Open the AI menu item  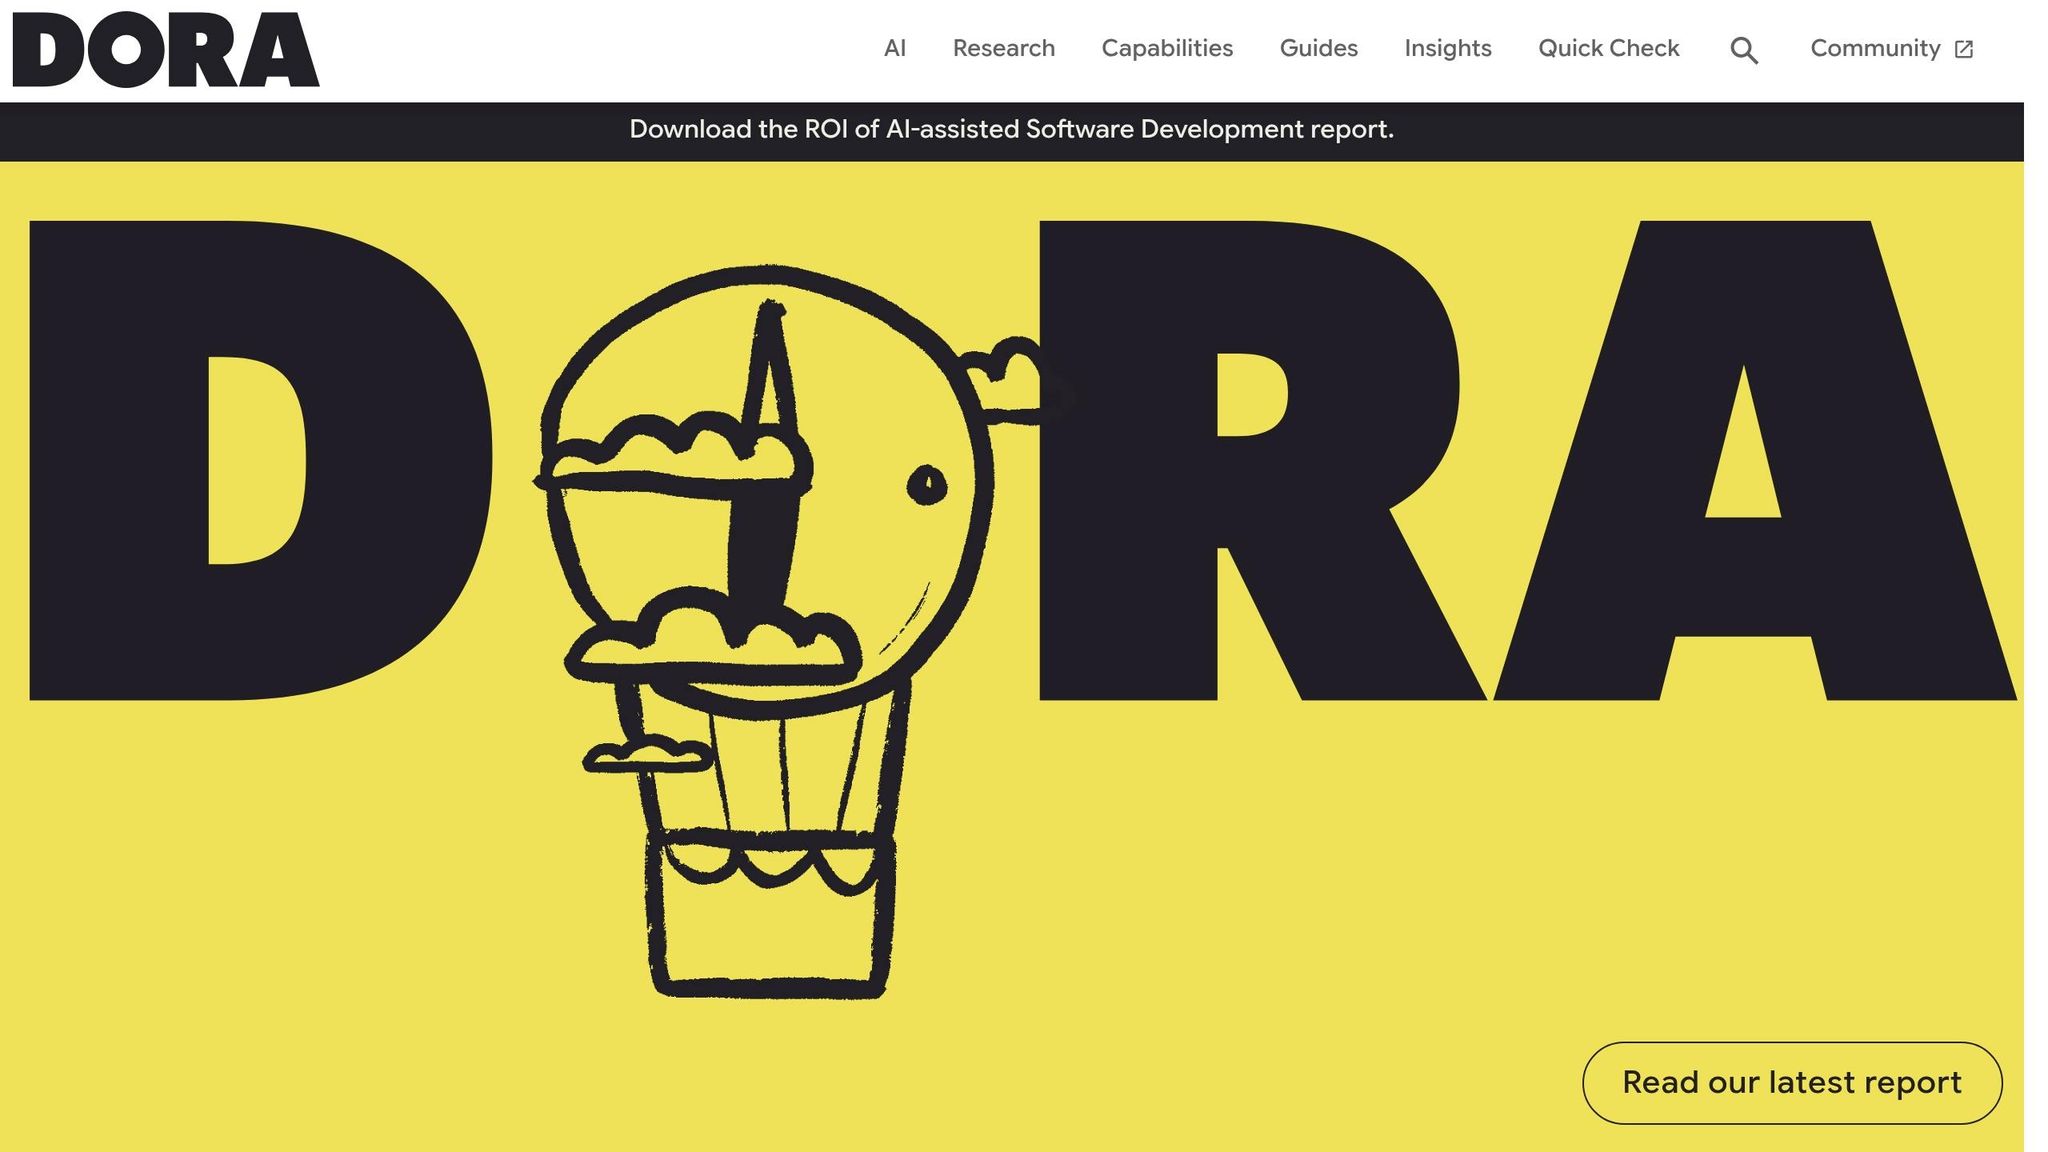(x=895, y=48)
